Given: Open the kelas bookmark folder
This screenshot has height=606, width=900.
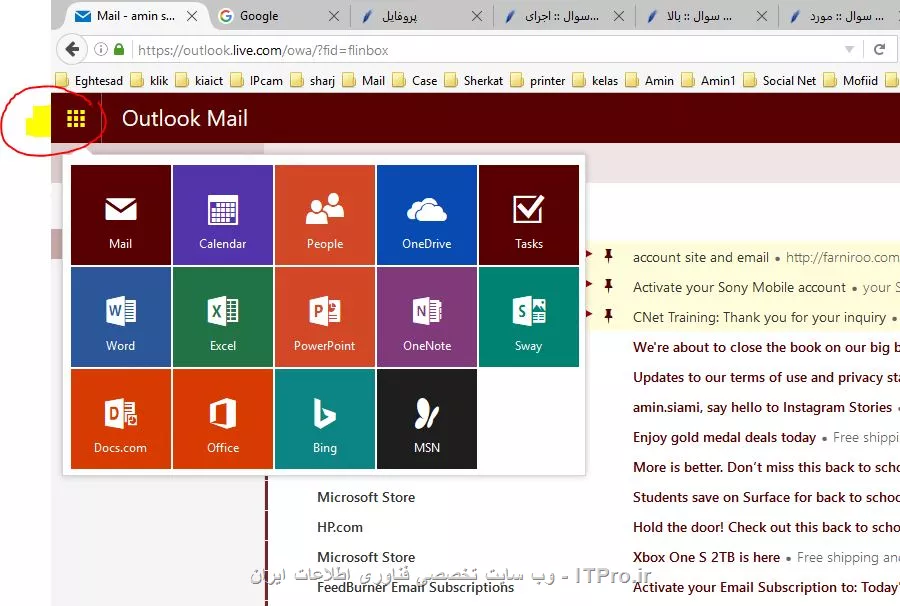Looking at the screenshot, I should click(596, 81).
